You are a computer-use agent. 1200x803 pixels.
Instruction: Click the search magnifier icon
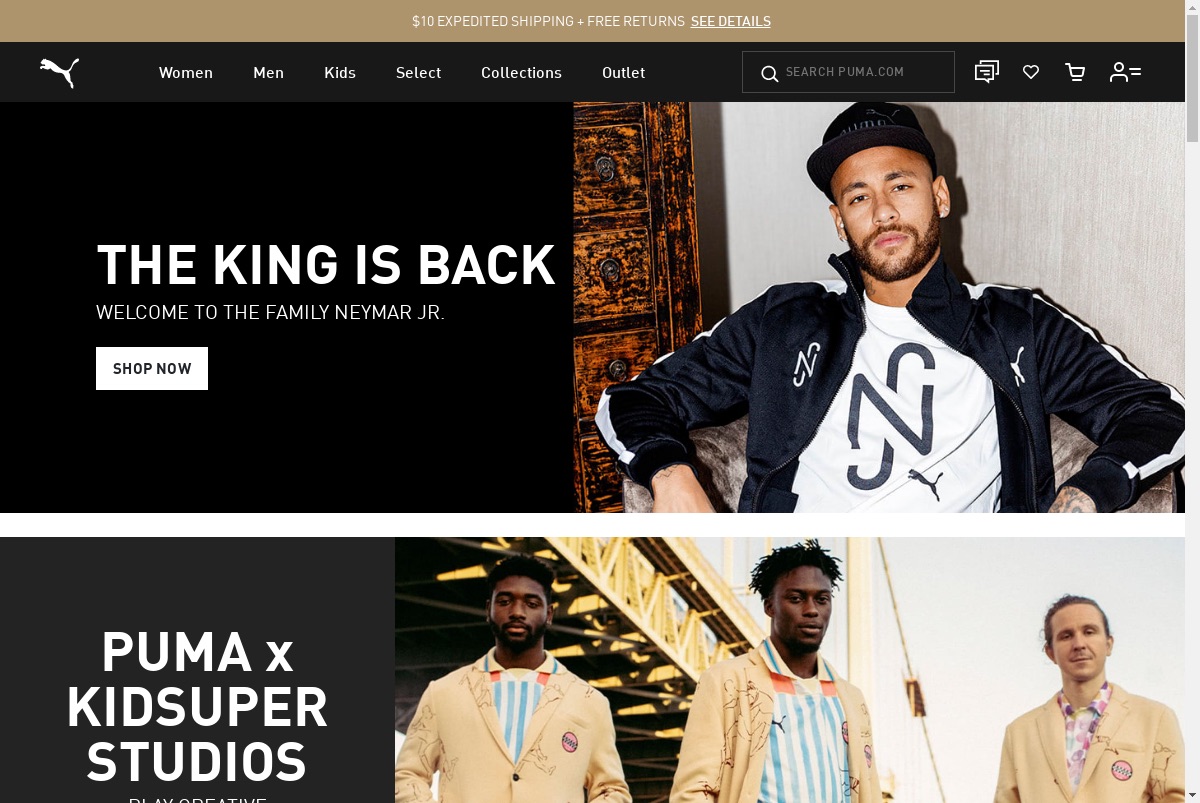coord(769,73)
